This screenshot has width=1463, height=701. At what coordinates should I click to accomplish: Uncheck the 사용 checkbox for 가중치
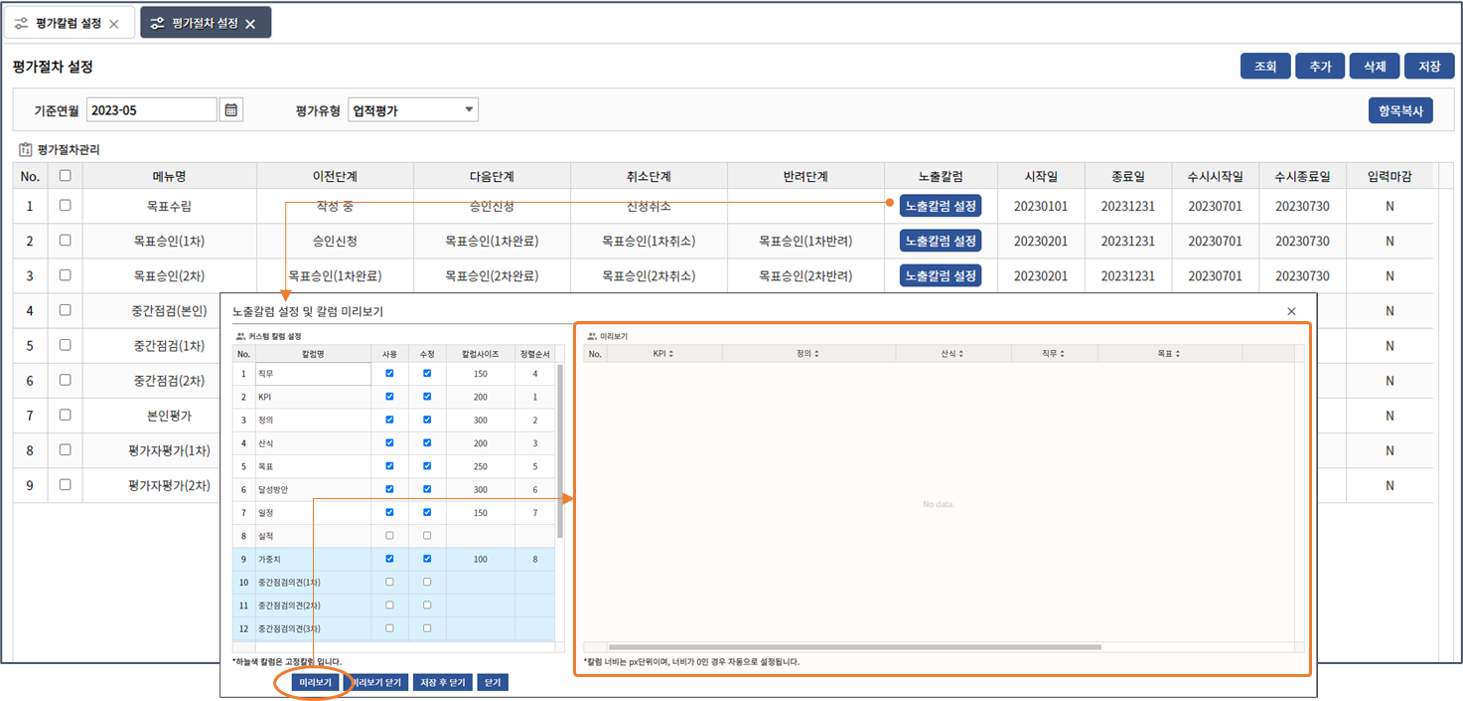point(389,559)
